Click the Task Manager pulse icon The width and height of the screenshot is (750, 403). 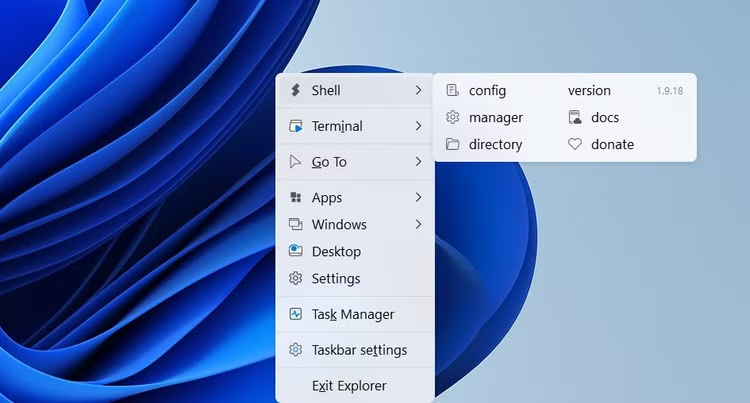pyautogui.click(x=295, y=315)
